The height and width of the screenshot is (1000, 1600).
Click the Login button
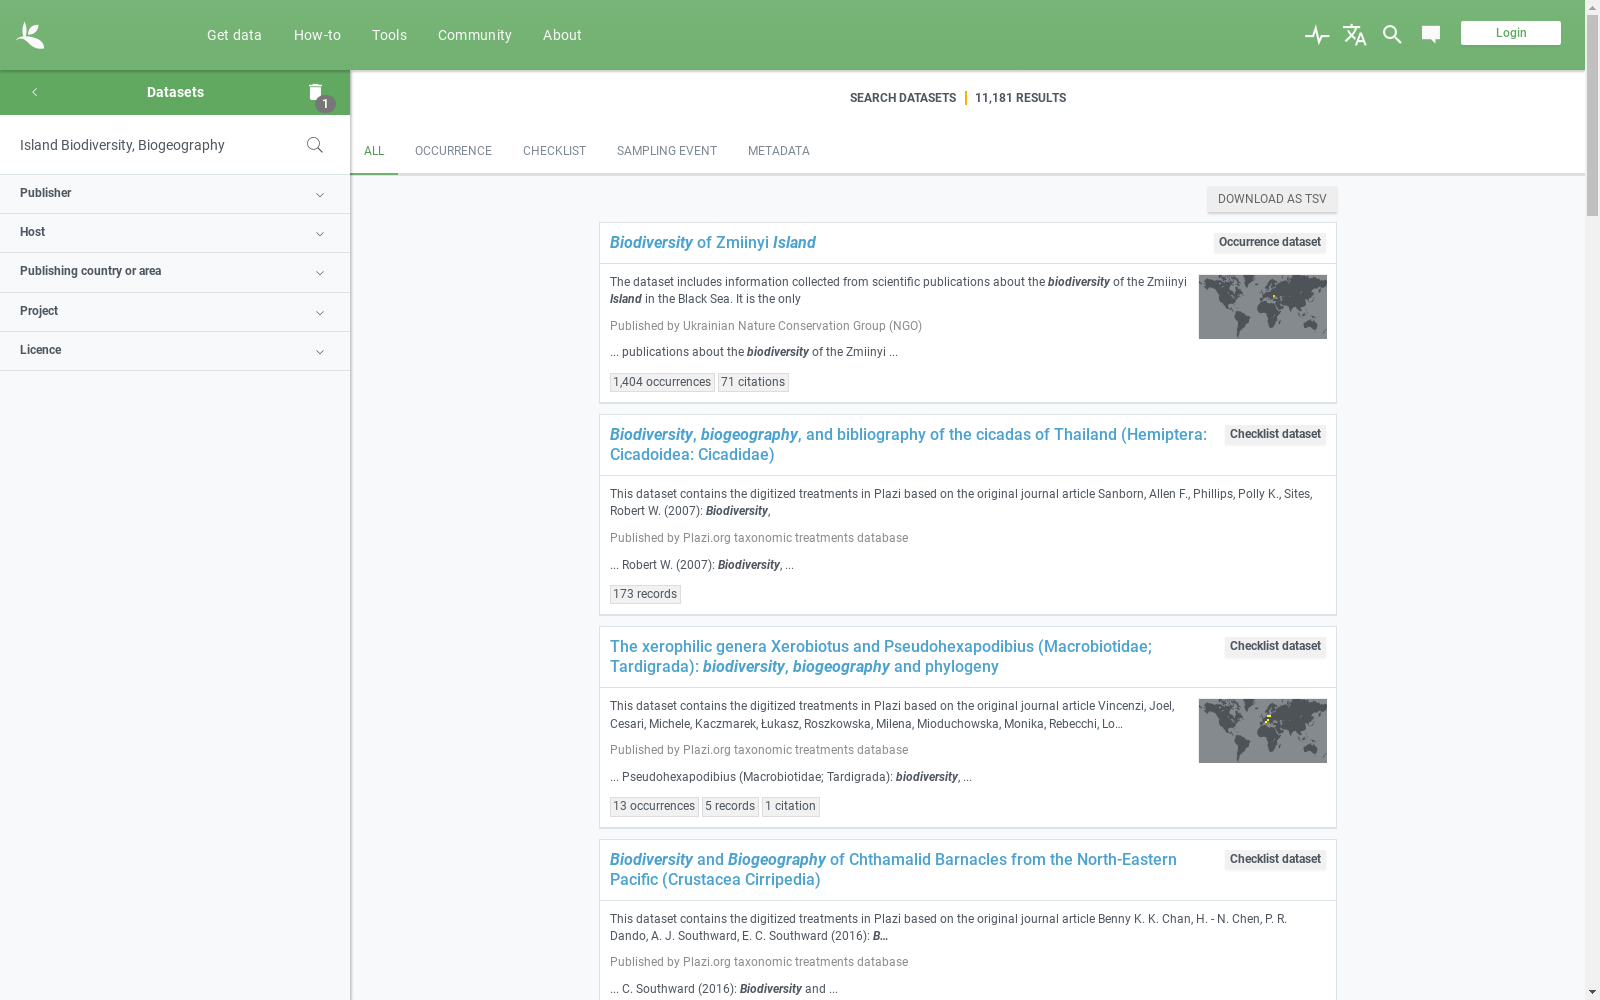coord(1510,33)
